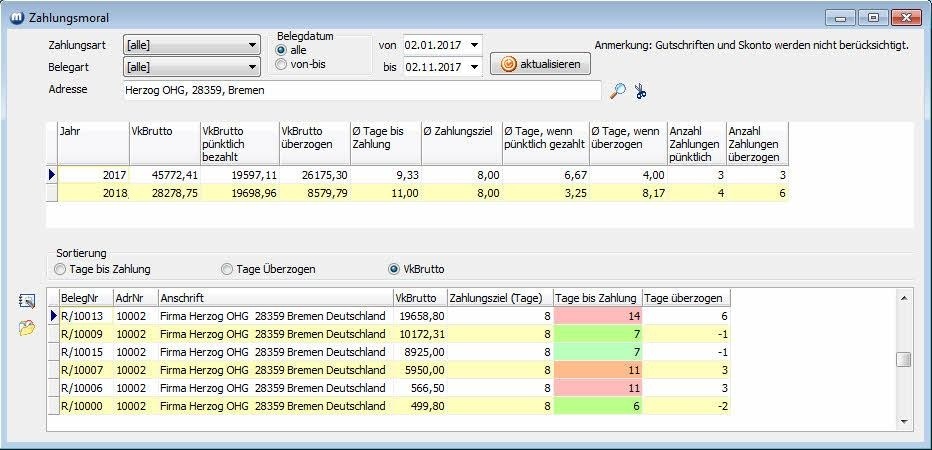Viewport: 932px width, 450px height.
Task: Click the Tage bis Zahlung column header
Action: 596,298
